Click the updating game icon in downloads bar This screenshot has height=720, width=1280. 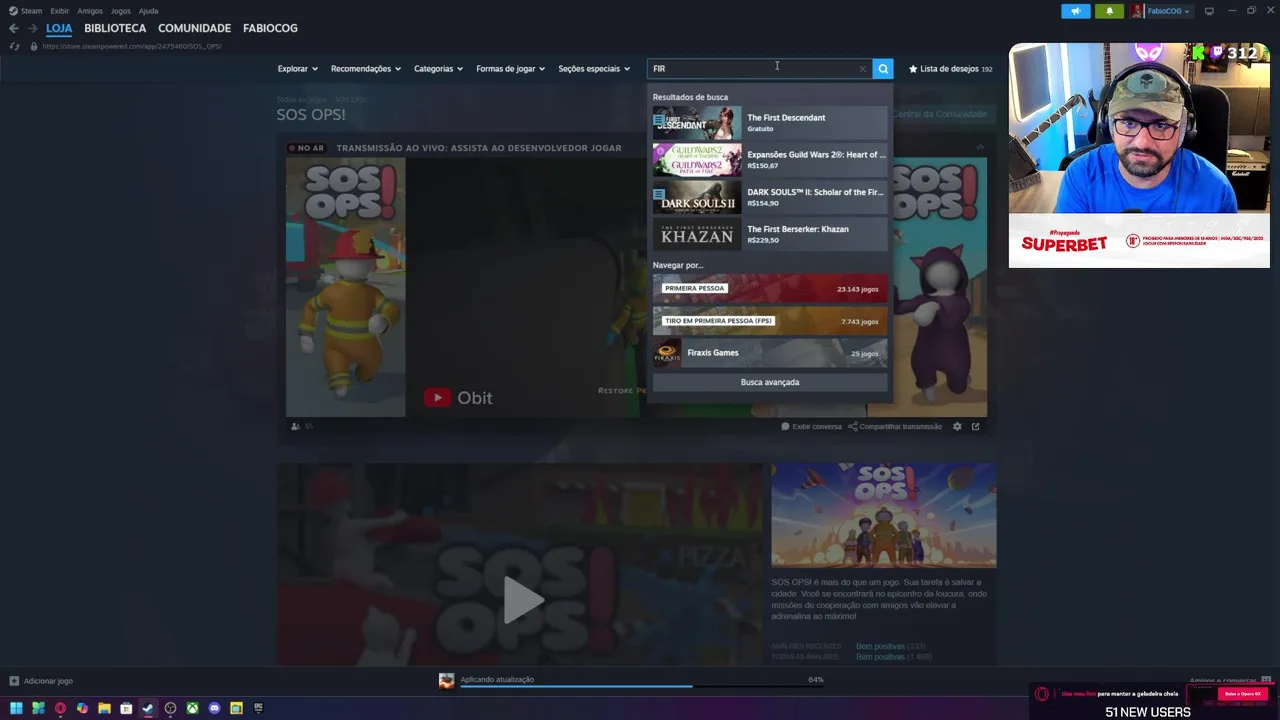446,681
